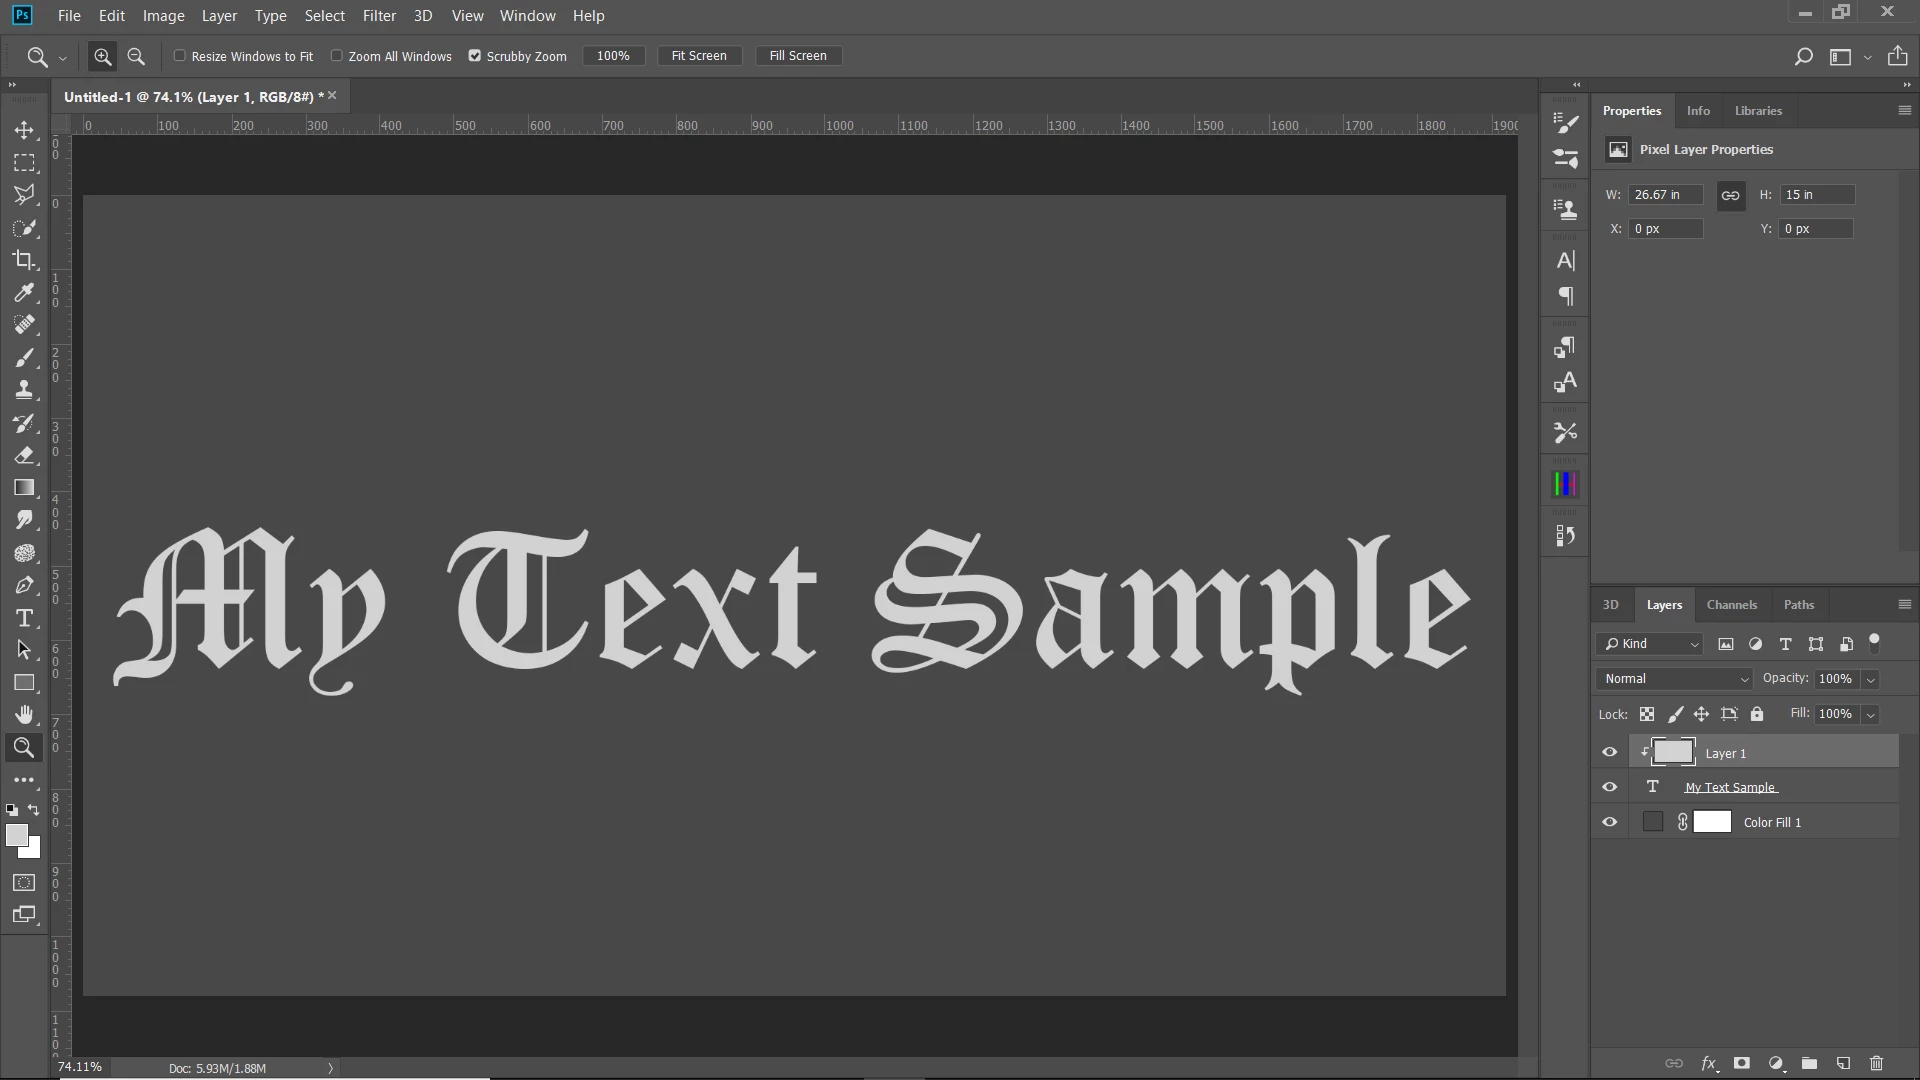Switch to the Channels tab
1920x1080 pixels.
(1731, 605)
